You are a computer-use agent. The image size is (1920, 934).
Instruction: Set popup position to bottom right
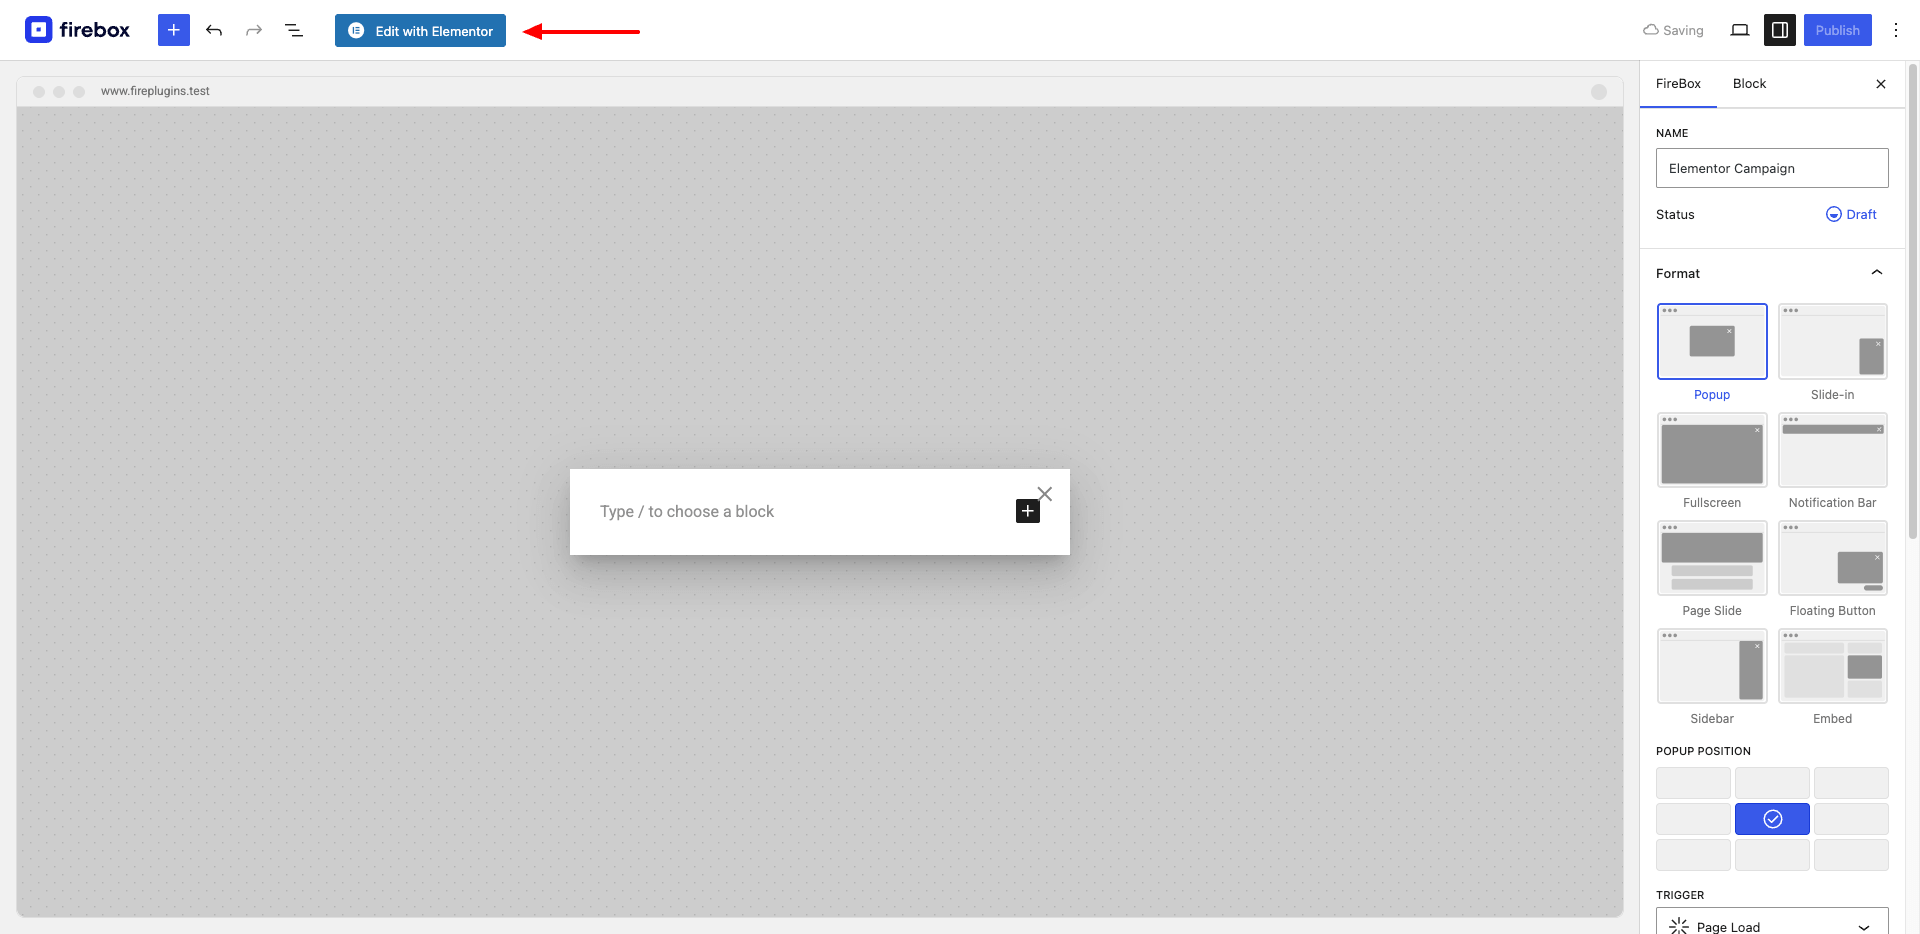tap(1851, 855)
